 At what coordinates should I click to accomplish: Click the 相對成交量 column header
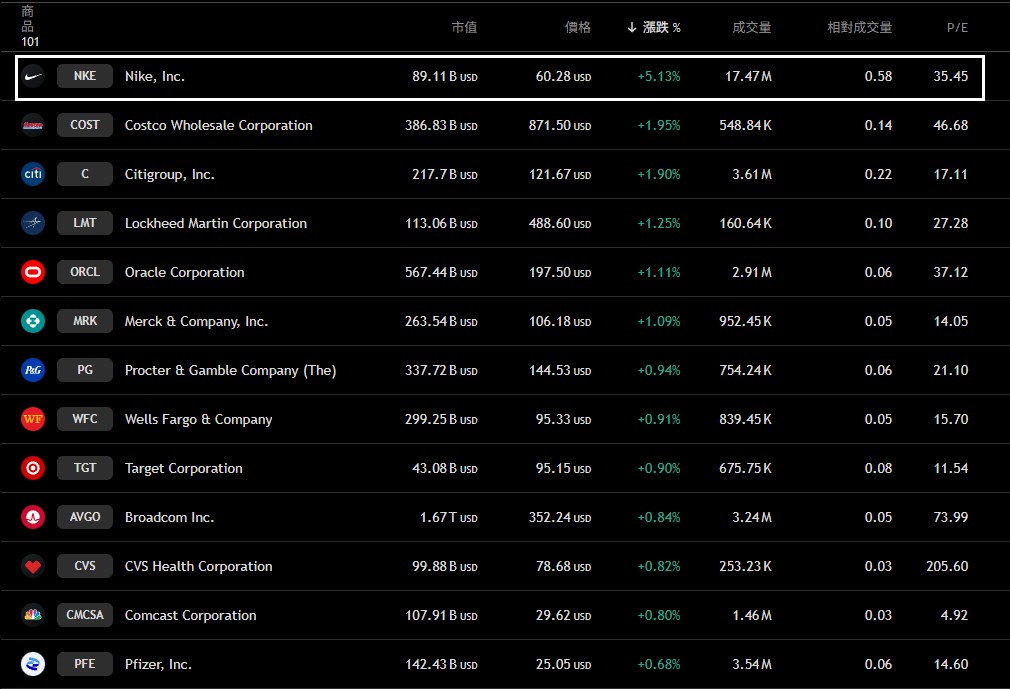click(x=859, y=27)
